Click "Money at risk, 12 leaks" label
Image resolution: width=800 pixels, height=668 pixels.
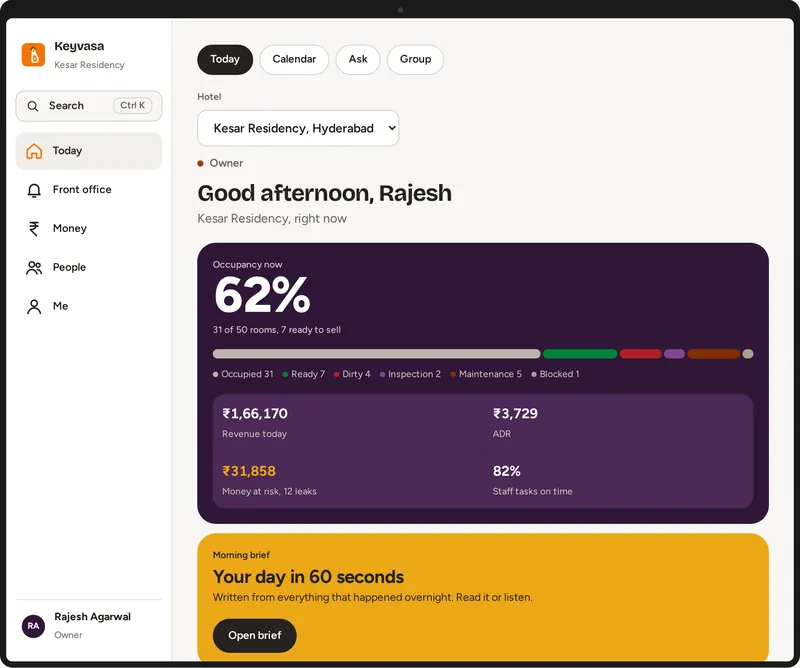(x=269, y=491)
